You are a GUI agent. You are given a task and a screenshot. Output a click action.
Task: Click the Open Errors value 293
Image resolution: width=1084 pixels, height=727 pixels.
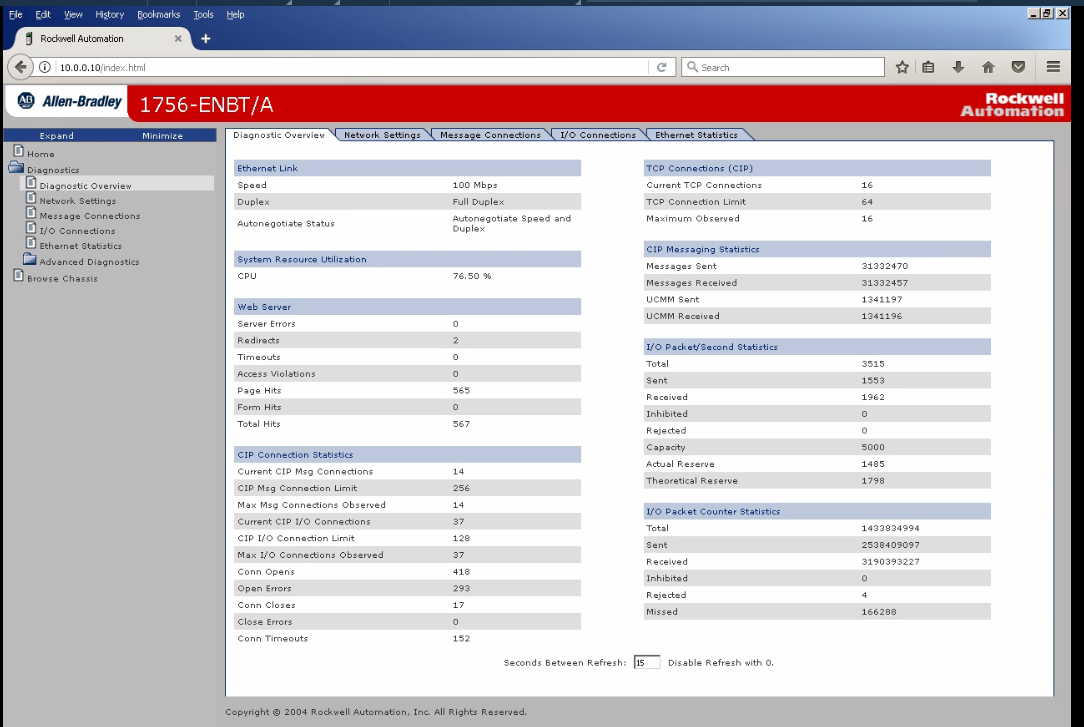[461, 589]
